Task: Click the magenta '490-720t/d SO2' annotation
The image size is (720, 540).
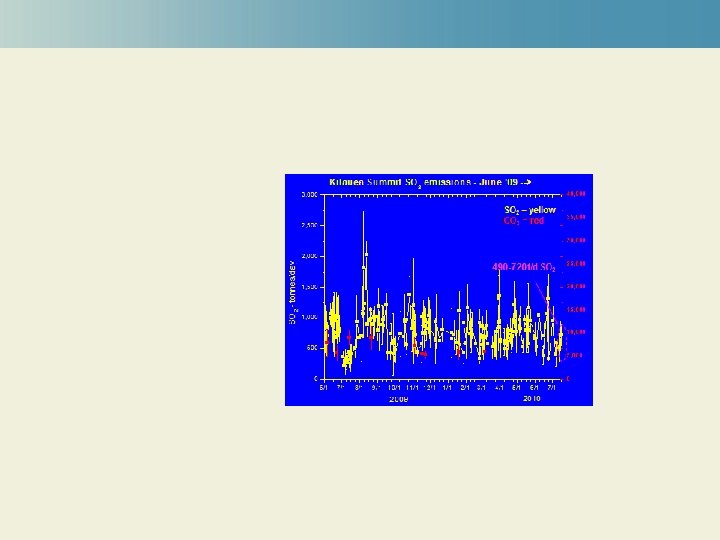Action: point(523,267)
